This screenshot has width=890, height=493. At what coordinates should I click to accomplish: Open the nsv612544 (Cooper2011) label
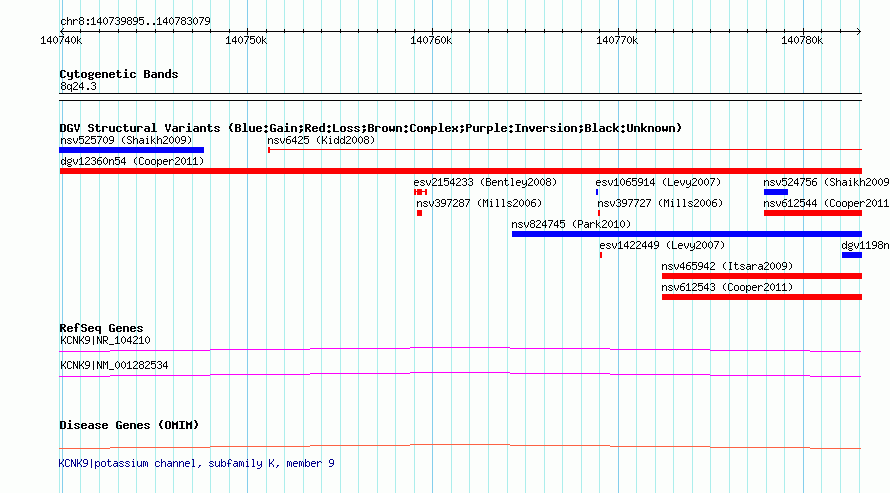(826, 203)
